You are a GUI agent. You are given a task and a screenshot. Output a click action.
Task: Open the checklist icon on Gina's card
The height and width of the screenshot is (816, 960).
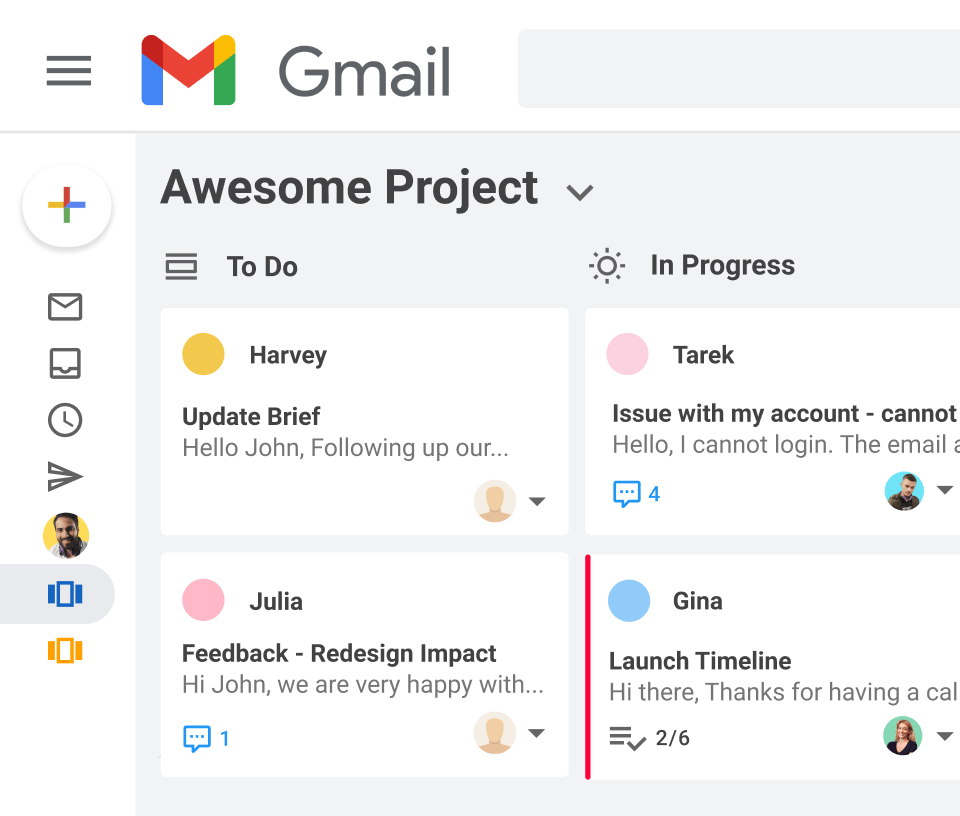[626, 738]
